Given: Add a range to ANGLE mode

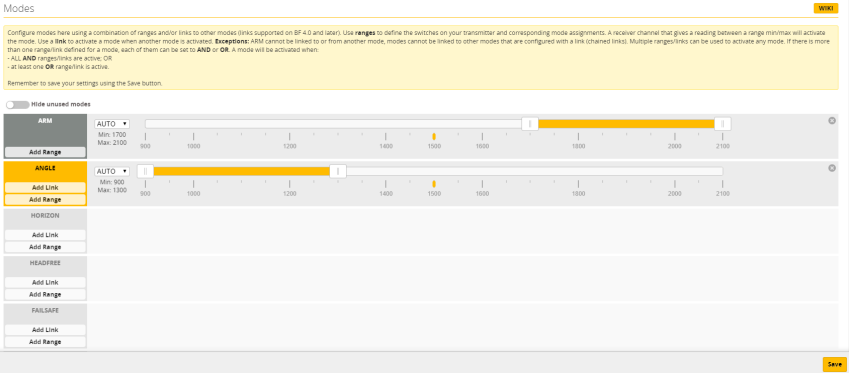Looking at the screenshot, I should [45, 199].
